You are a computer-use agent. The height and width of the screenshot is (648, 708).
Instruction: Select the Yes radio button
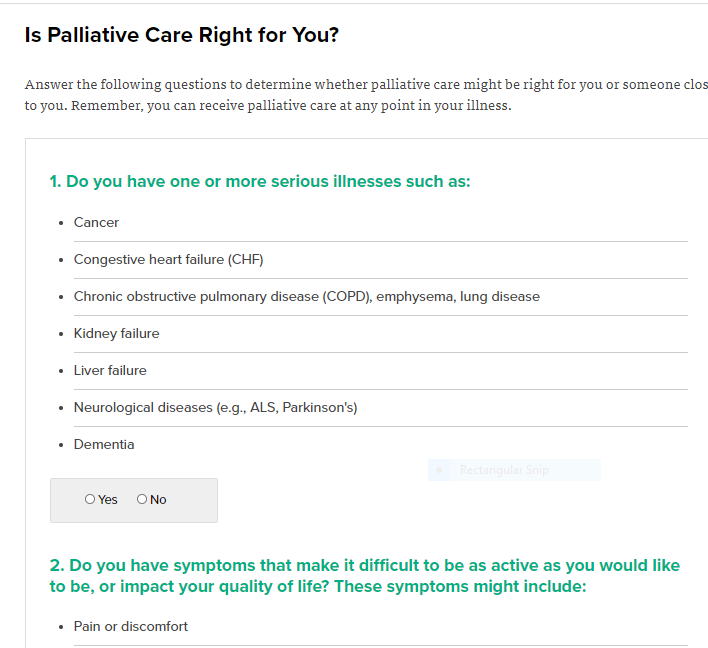pyautogui.click(x=90, y=499)
